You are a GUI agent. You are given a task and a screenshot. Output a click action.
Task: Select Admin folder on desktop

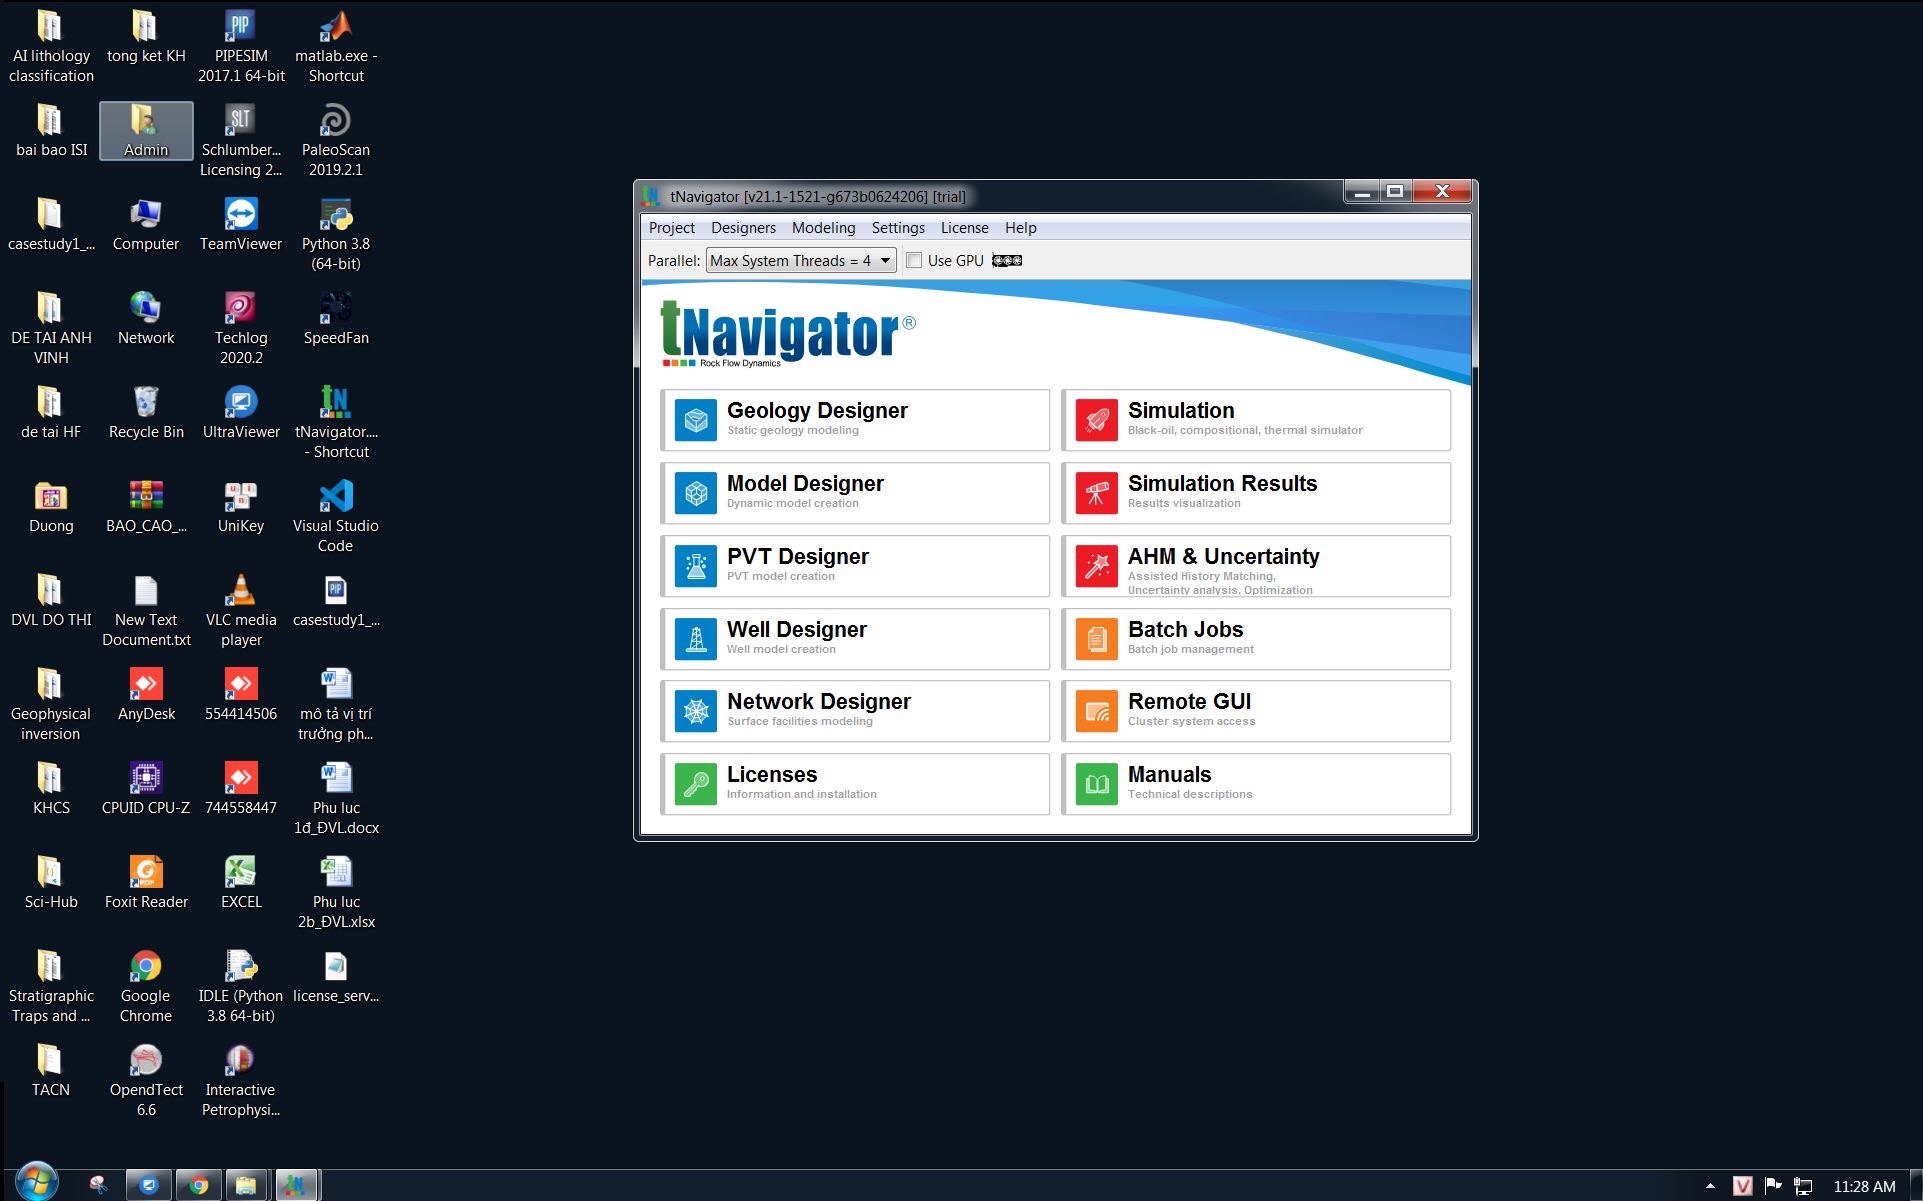(146, 131)
